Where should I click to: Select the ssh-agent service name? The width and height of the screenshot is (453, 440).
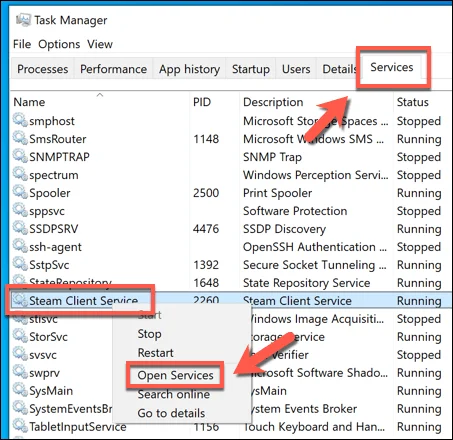[55, 247]
